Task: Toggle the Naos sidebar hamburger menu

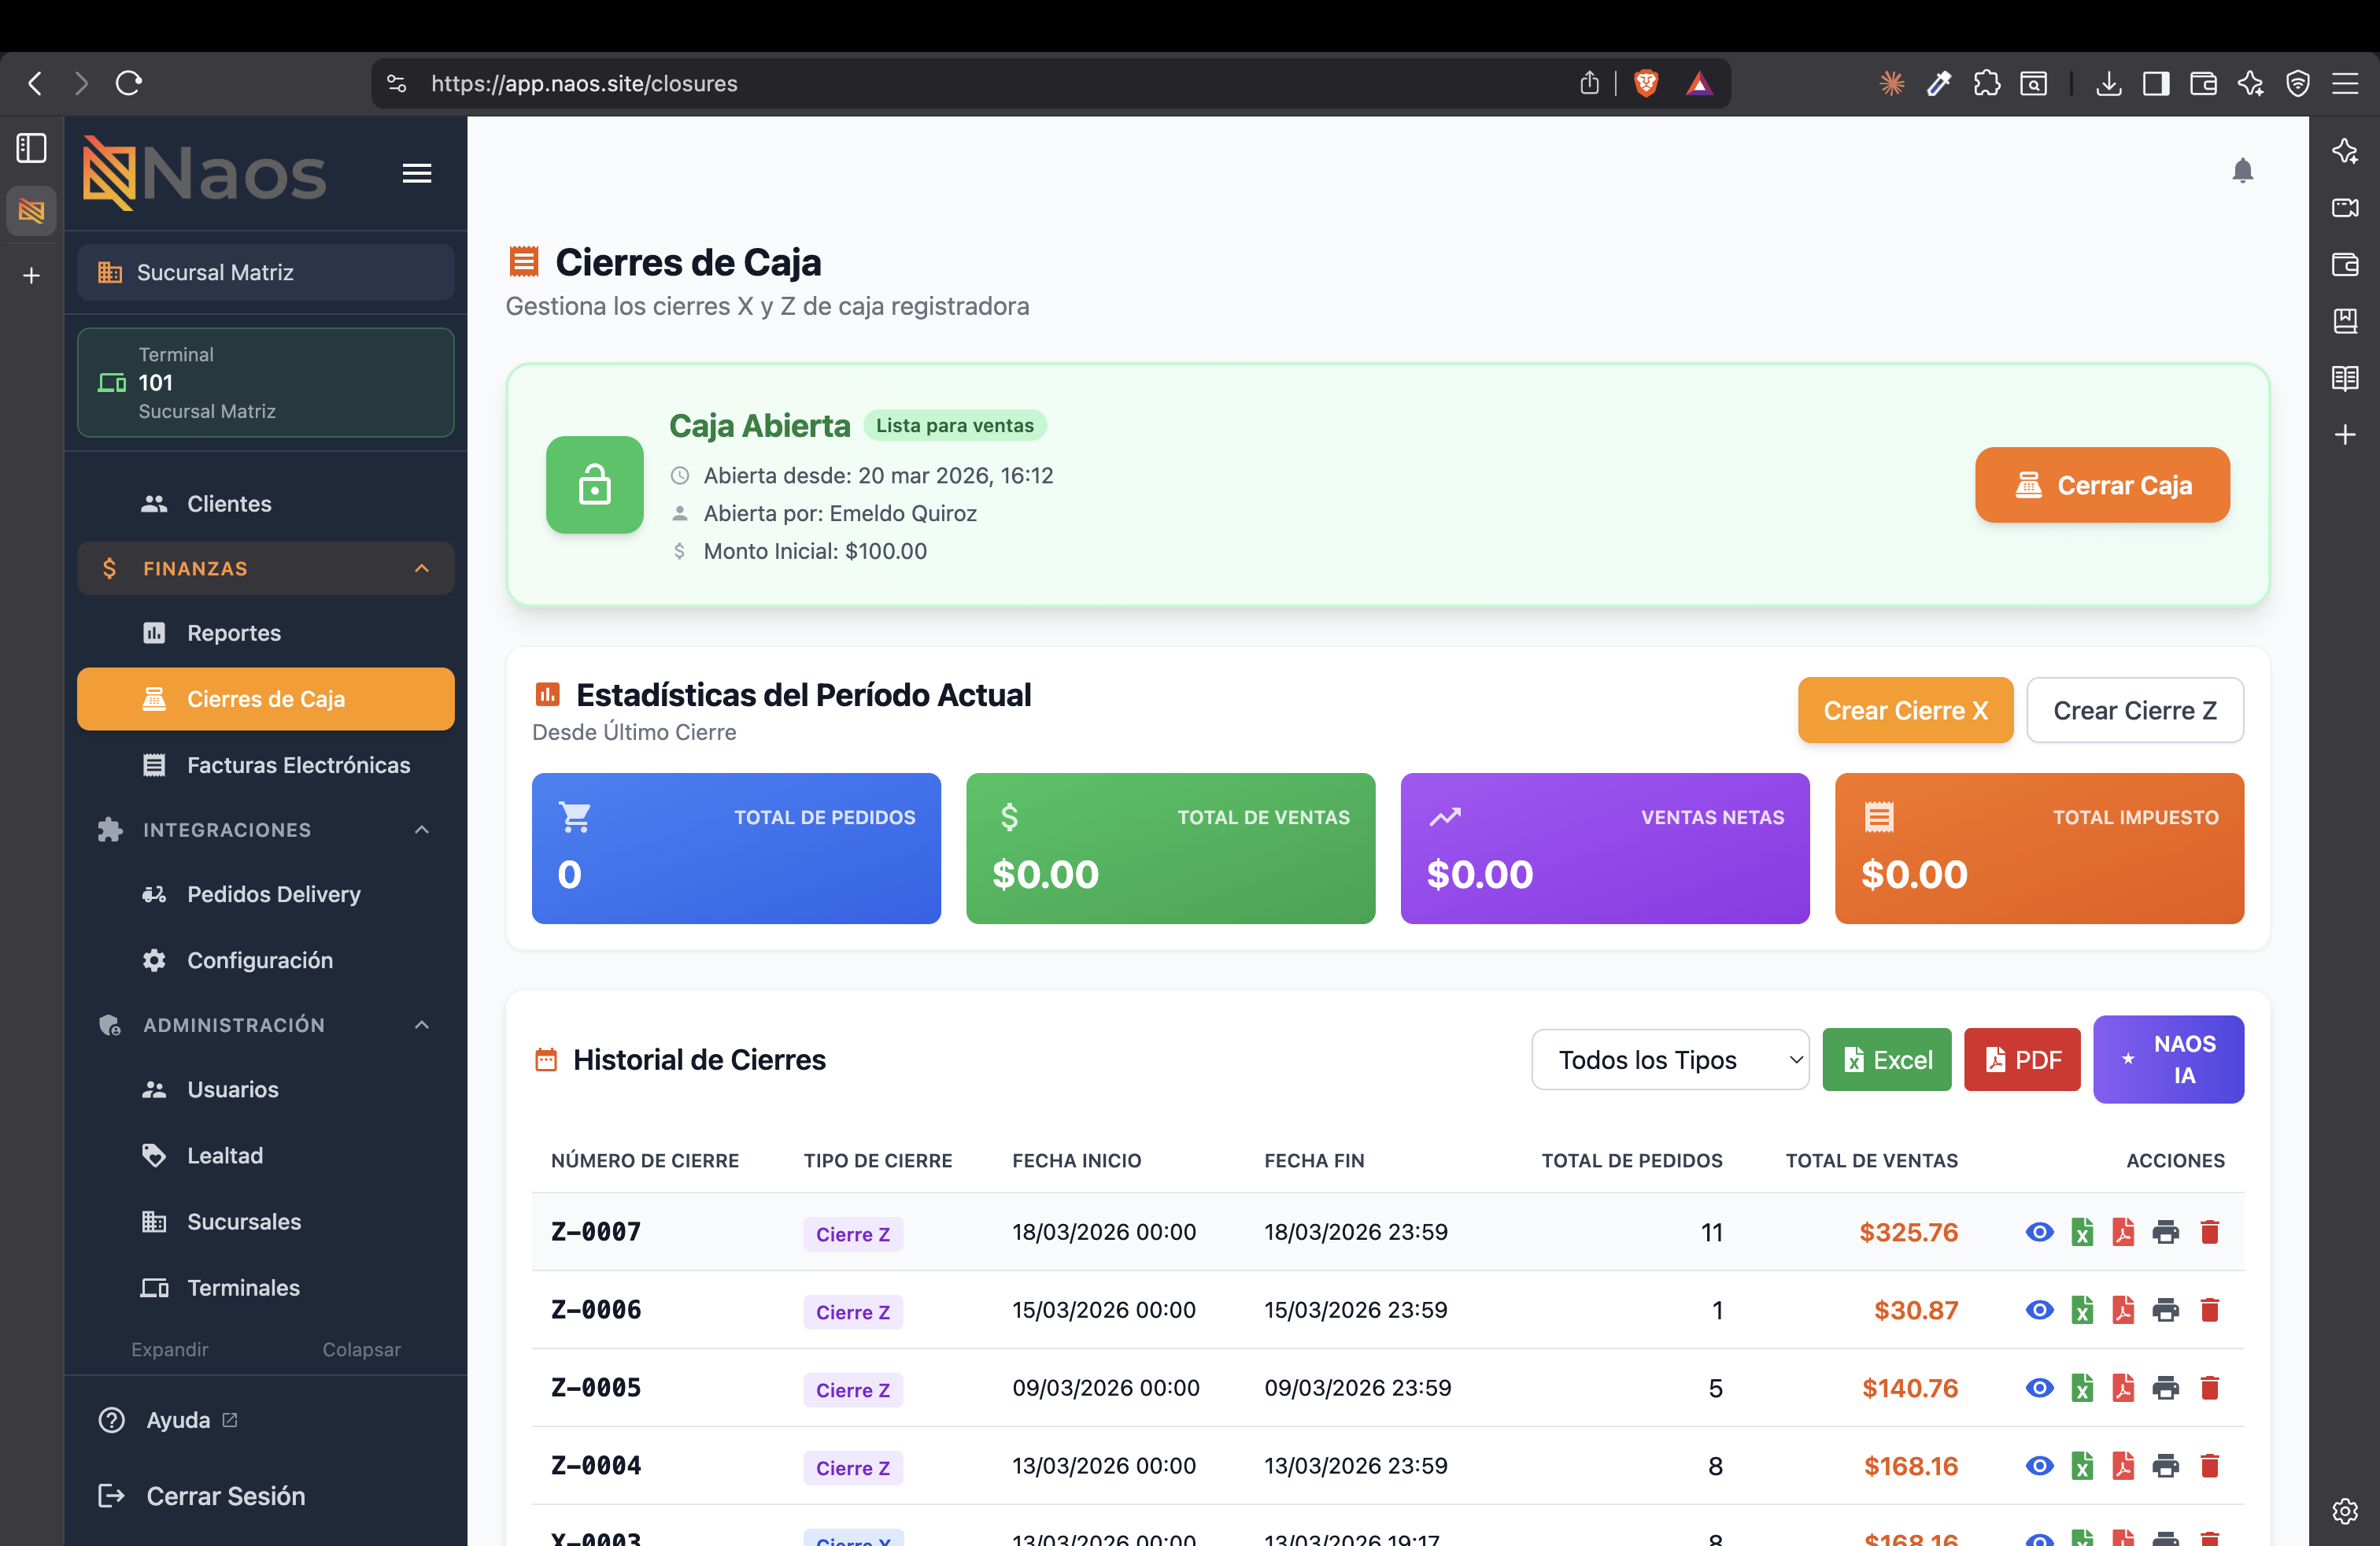Action: 417,173
